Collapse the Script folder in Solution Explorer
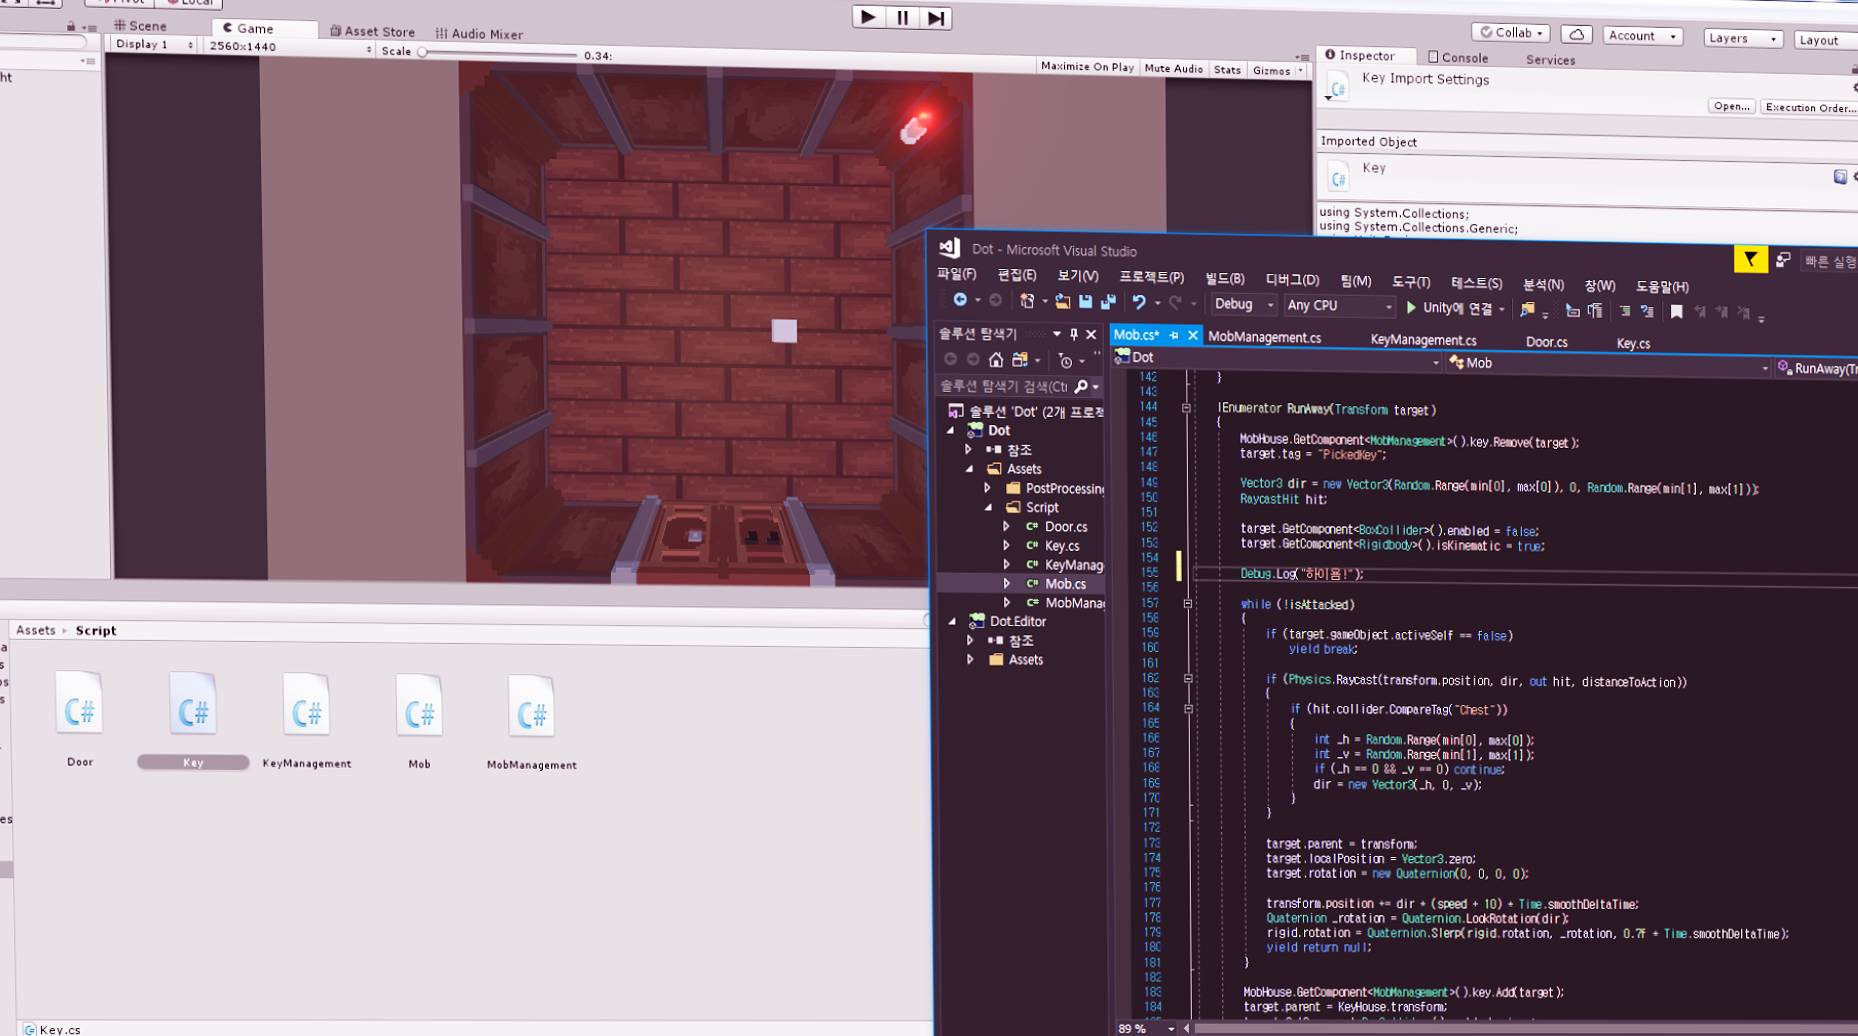Screen dimensions: 1858x1036 point(989,507)
